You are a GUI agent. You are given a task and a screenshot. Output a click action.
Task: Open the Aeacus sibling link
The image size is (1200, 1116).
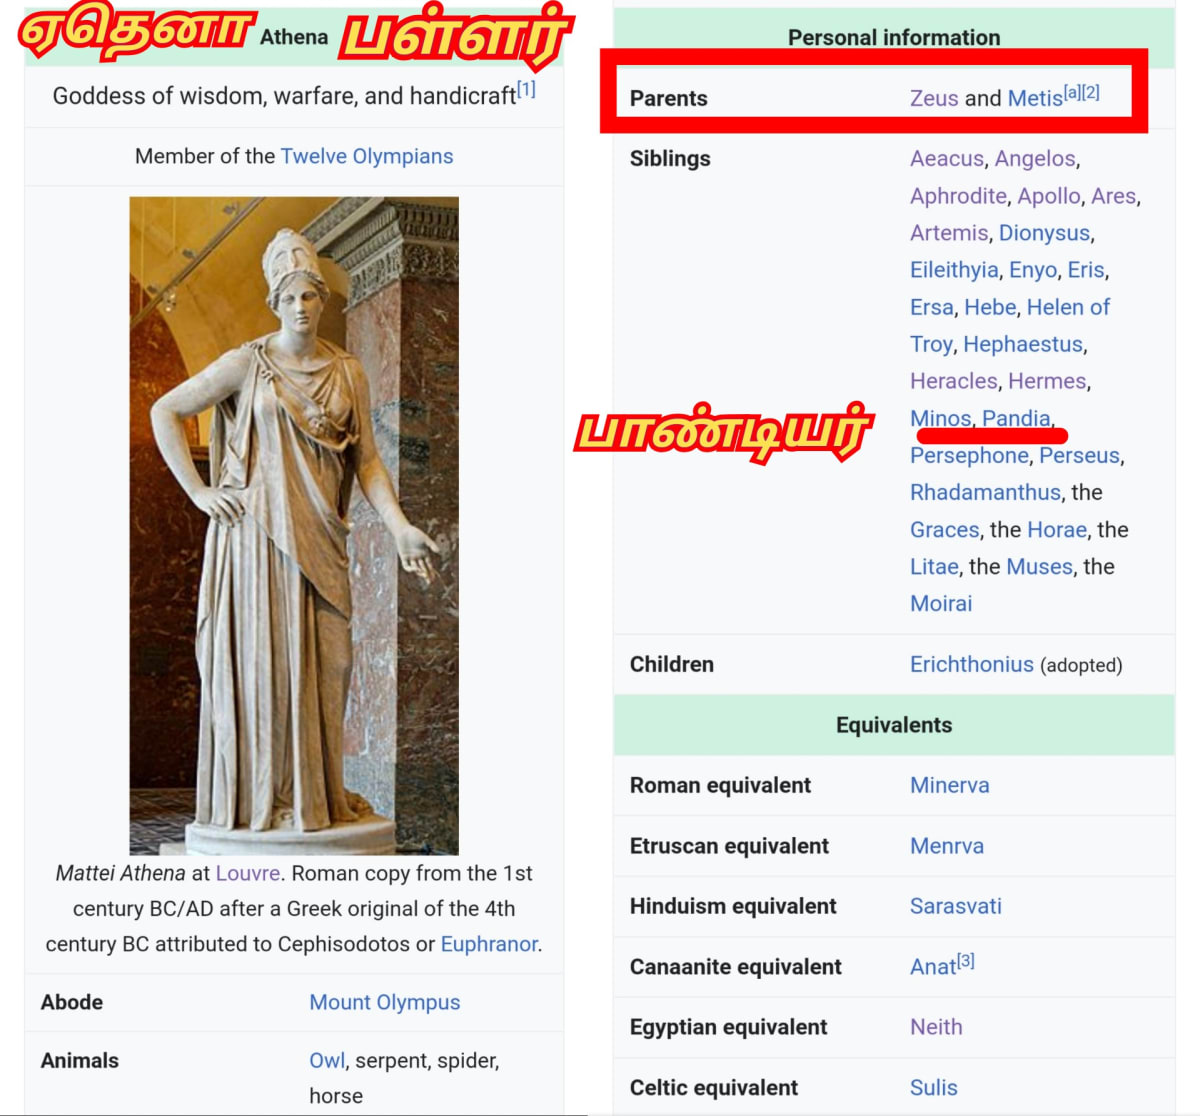(x=947, y=158)
